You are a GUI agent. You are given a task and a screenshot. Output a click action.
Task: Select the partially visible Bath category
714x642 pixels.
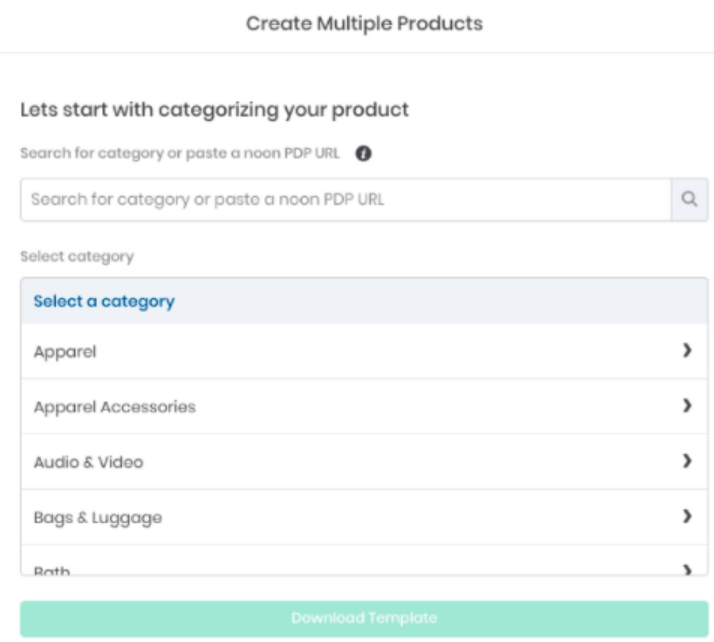(53, 568)
